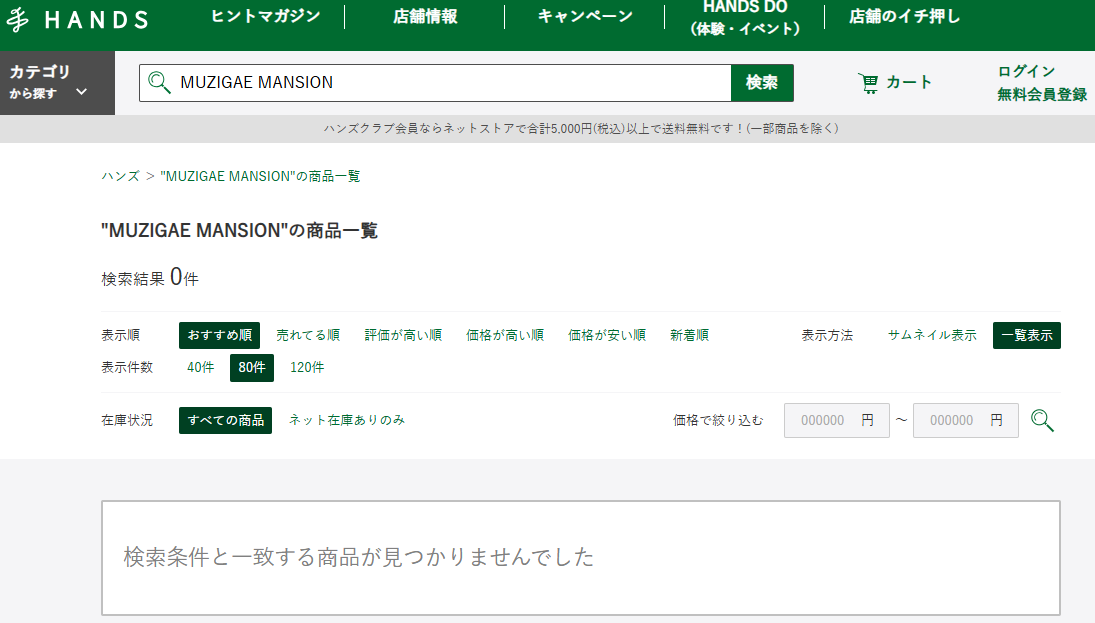This screenshot has width=1095, height=623.
Task: Expand the カテゴリから探す category dropdown
Action: (57, 82)
